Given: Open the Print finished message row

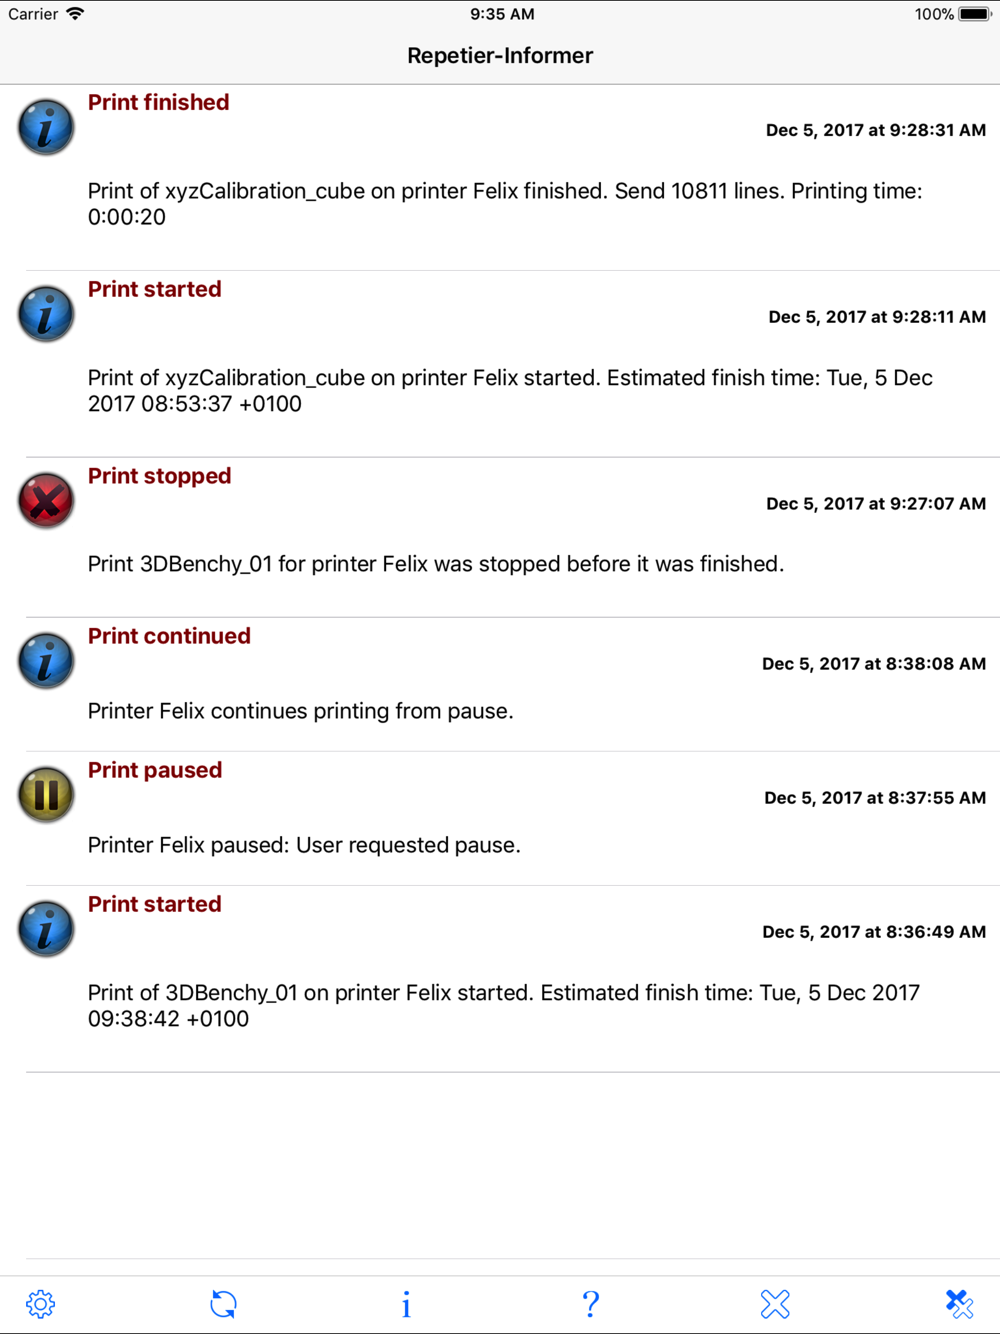Looking at the screenshot, I should [500, 178].
